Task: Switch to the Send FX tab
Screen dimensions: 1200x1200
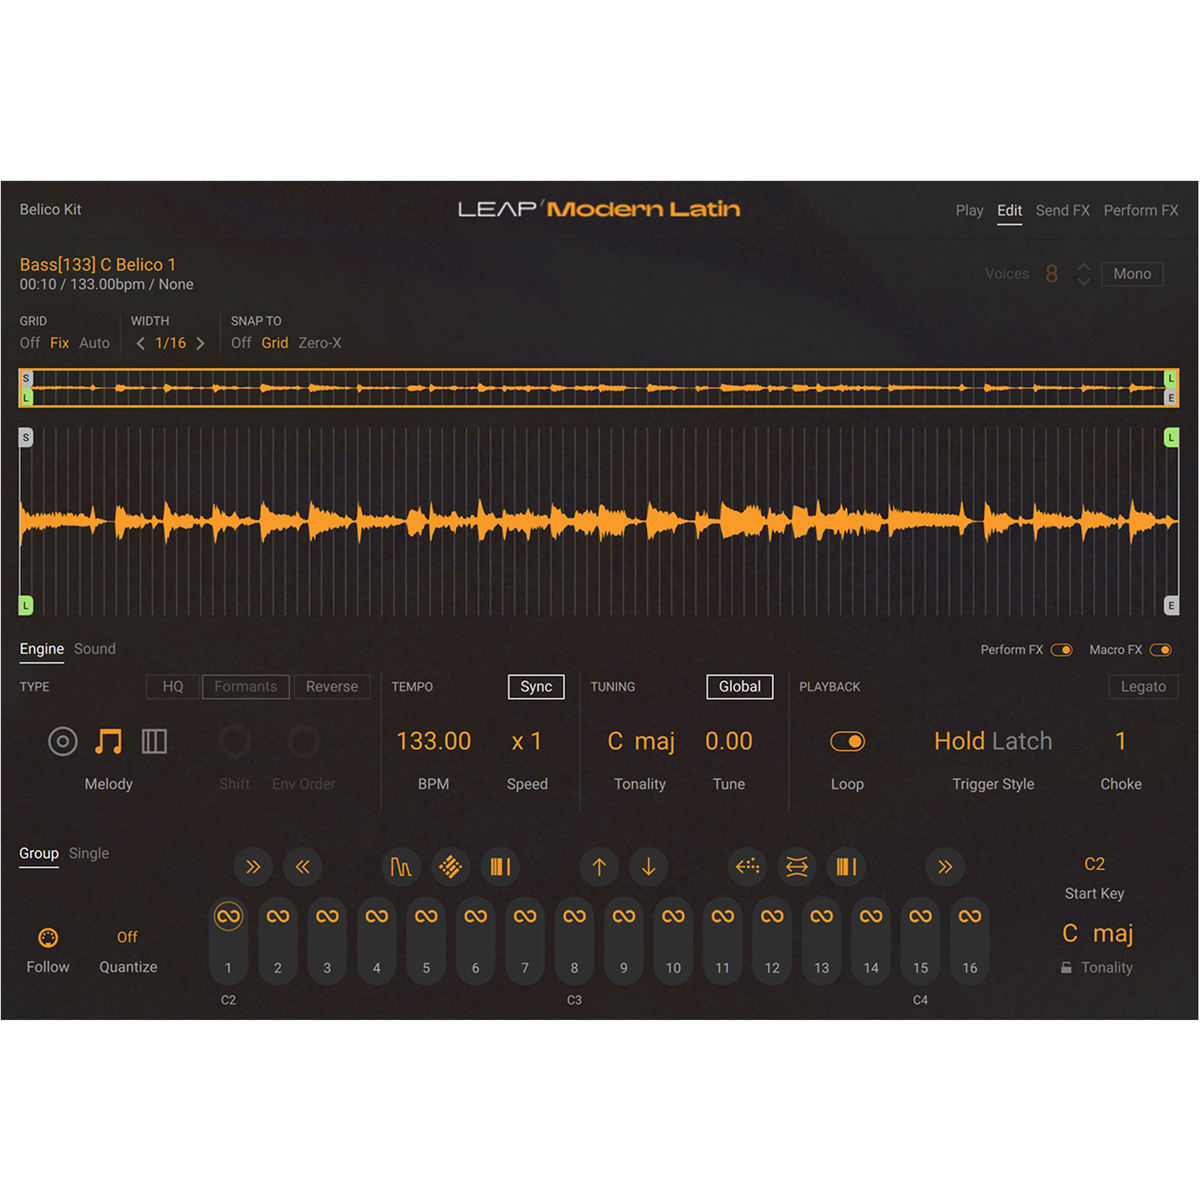Action: click(1062, 210)
